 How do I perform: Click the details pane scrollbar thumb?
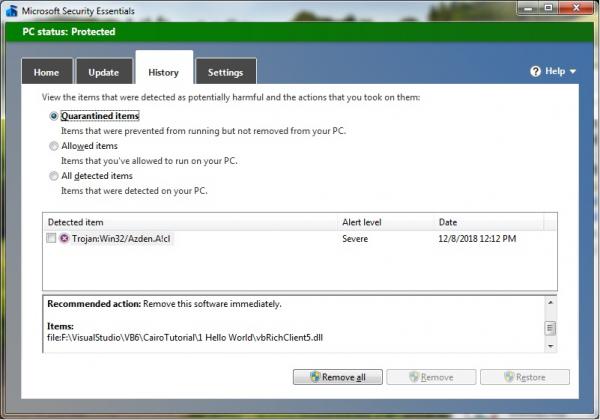click(x=550, y=328)
